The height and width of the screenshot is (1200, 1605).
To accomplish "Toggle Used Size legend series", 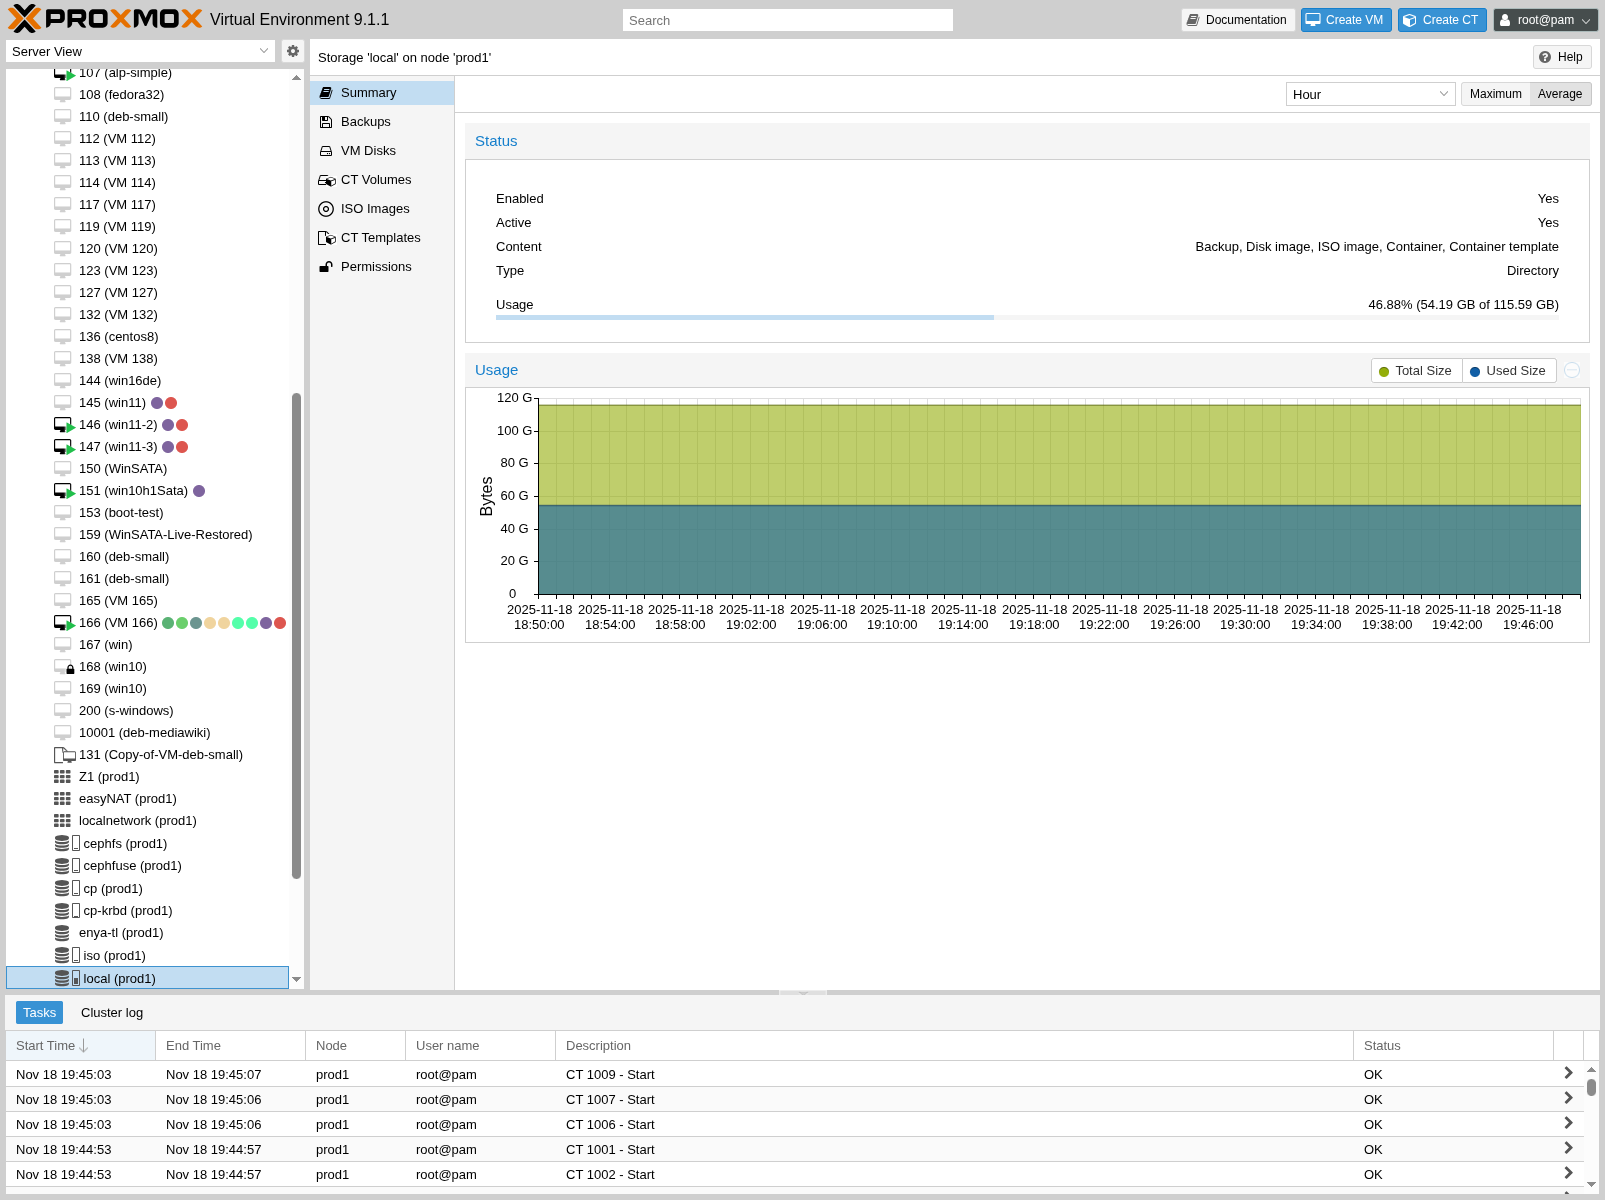I will (1508, 371).
